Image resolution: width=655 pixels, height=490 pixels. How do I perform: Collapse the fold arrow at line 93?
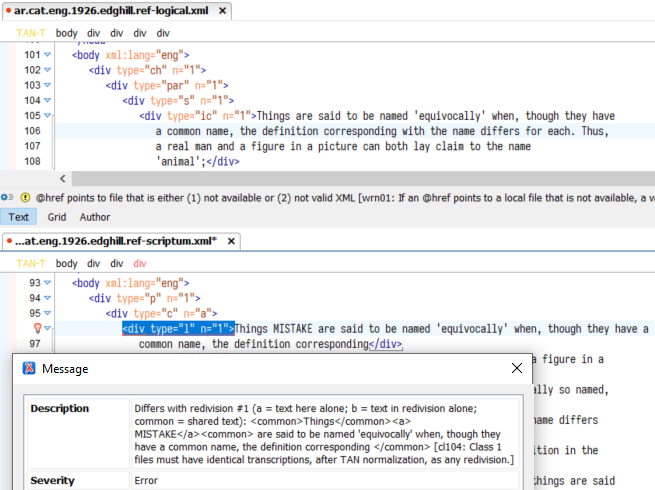click(47, 283)
